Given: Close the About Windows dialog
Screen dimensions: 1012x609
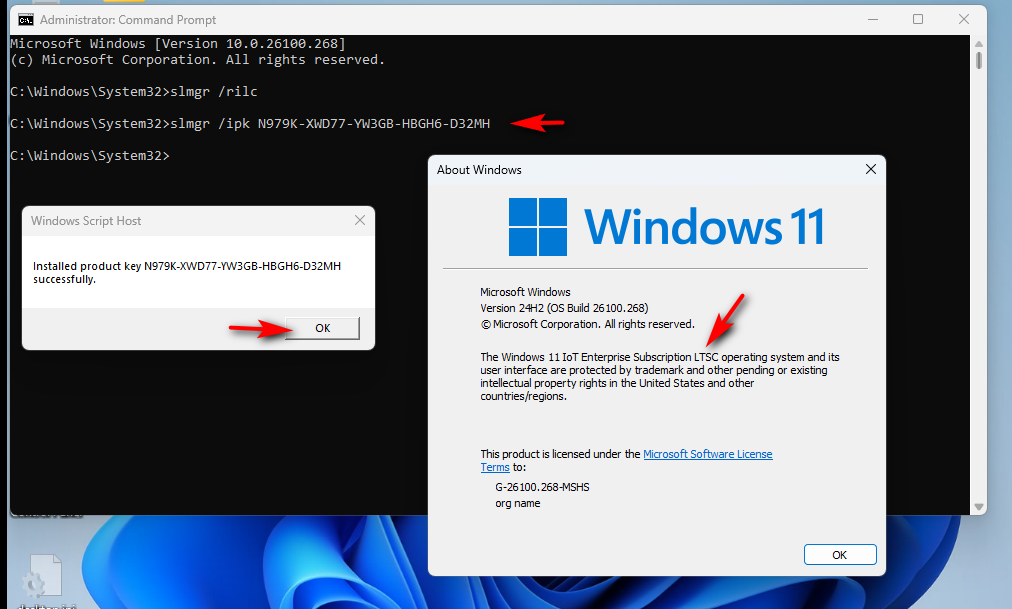Looking at the screenshot, I should pyautogui.click(x=871, y=169).
